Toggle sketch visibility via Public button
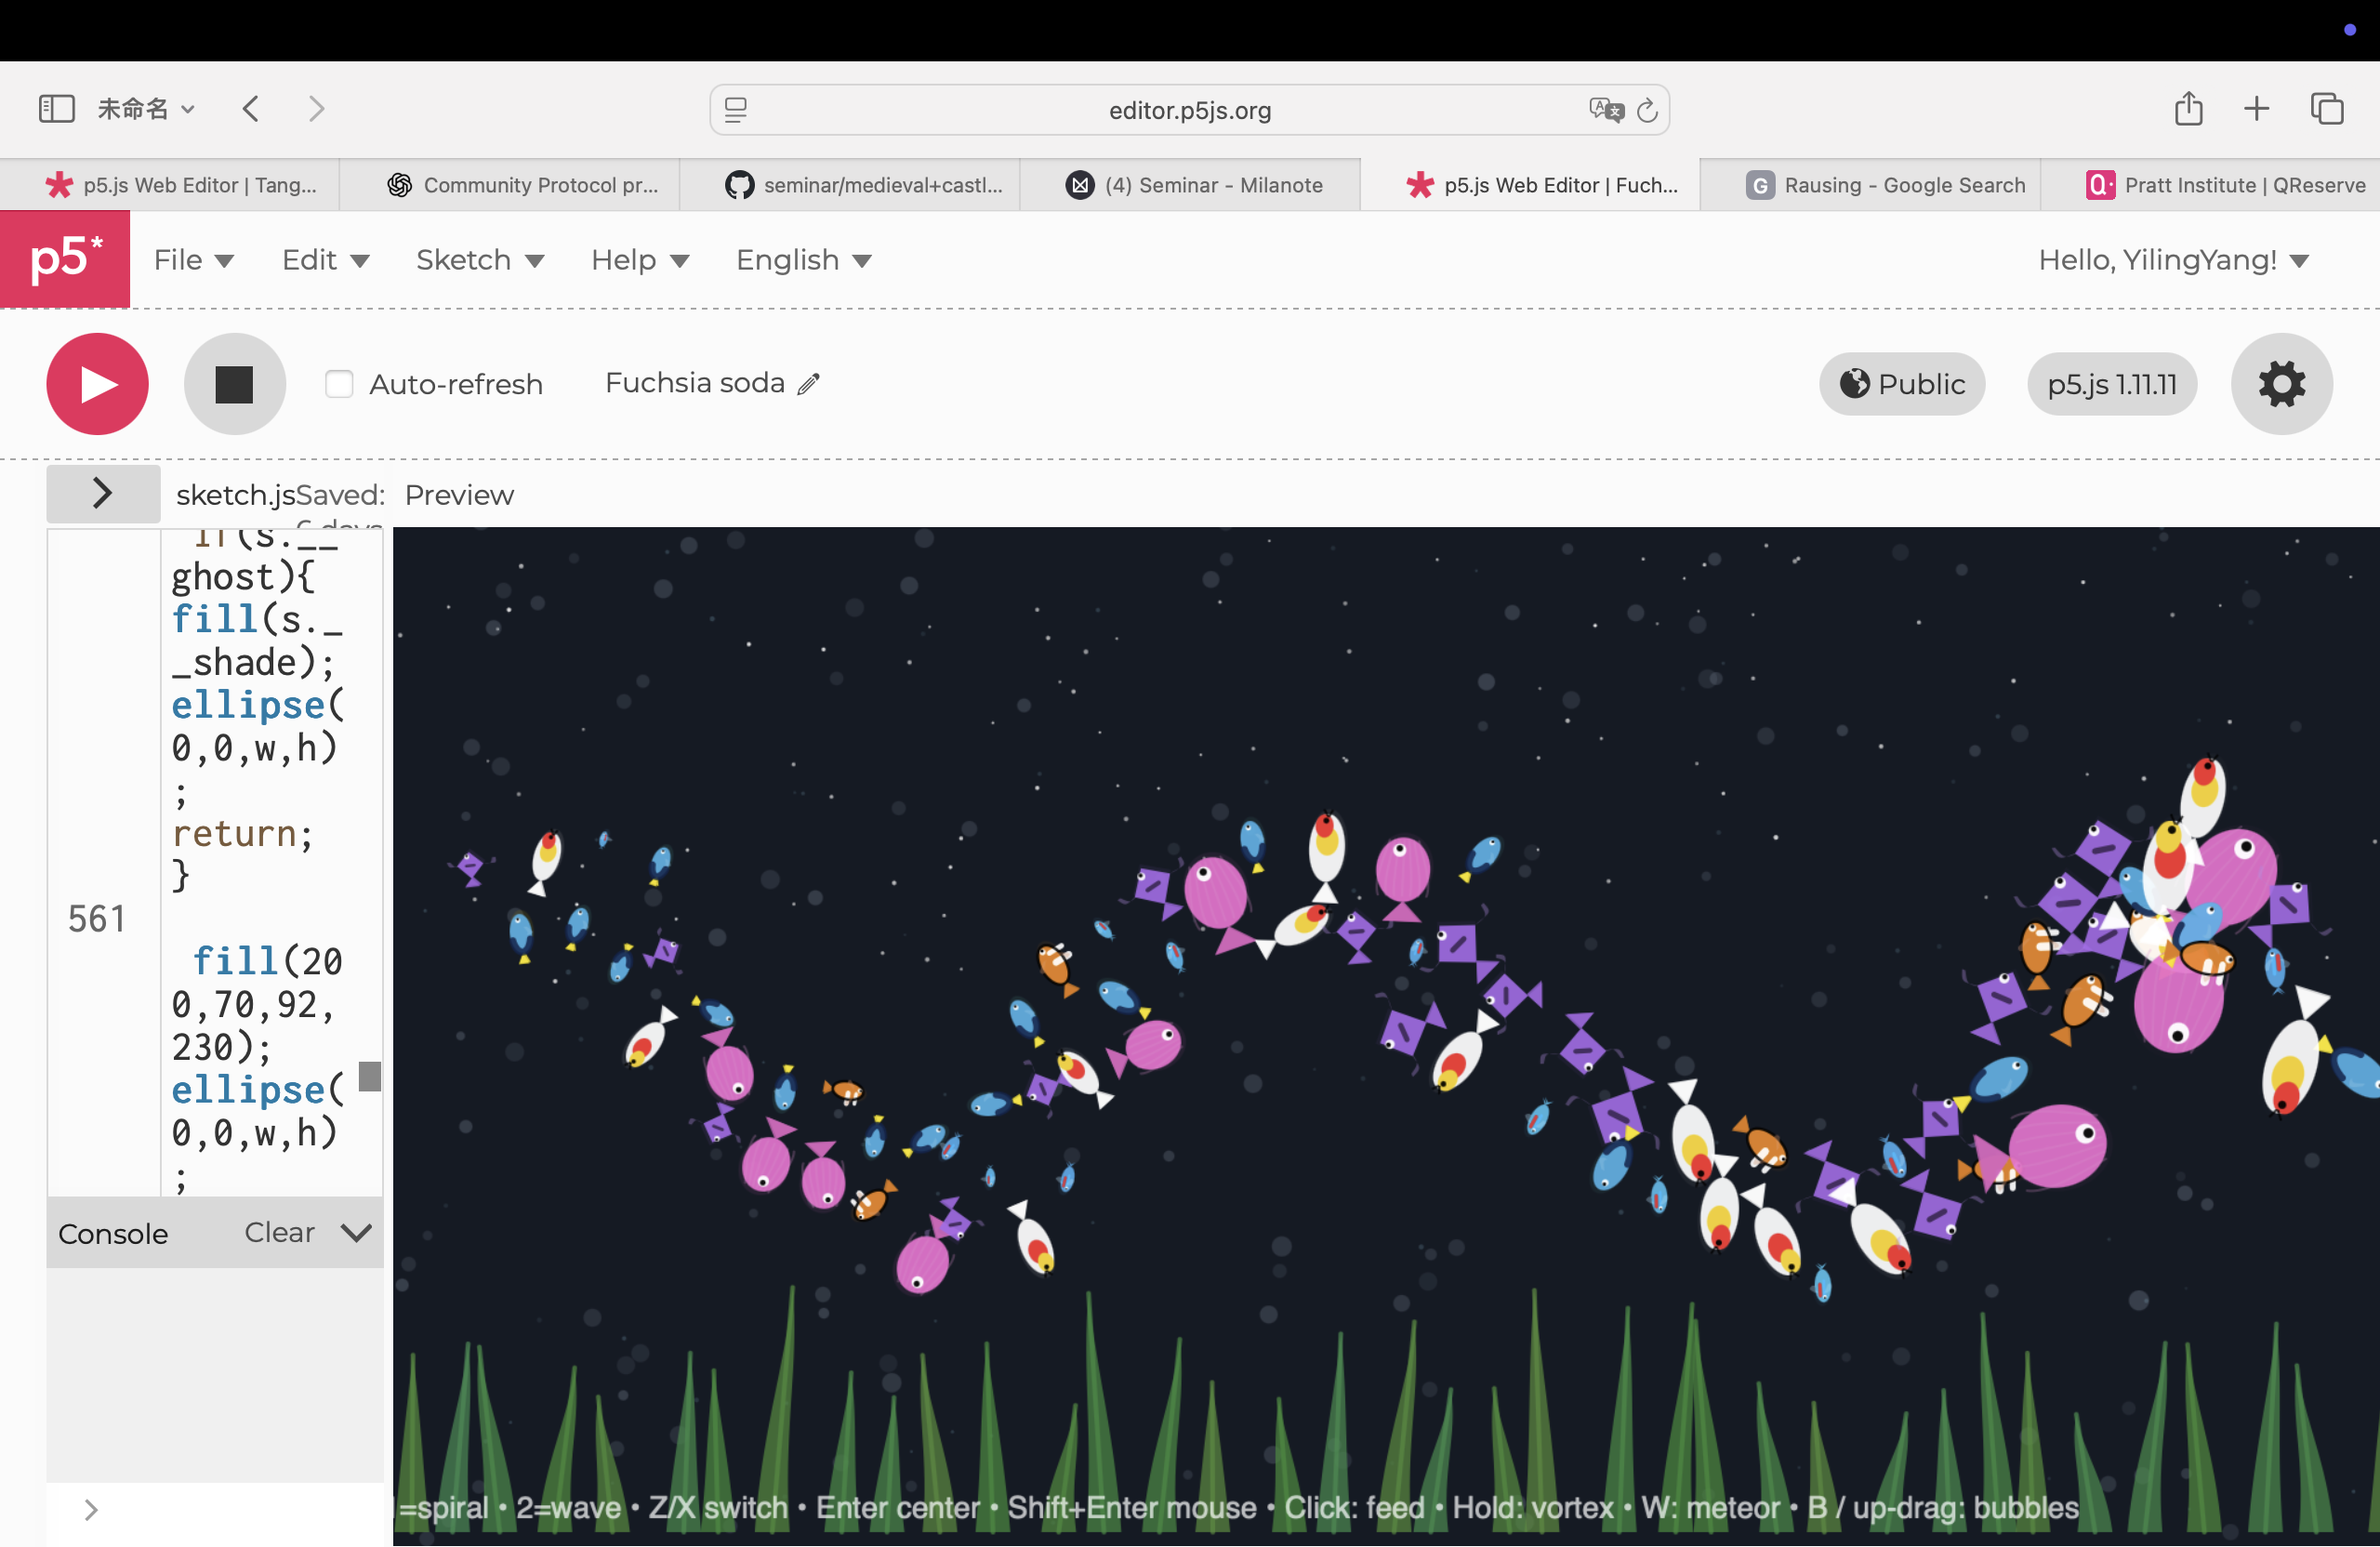This screenshot has height=1547, width=2380. [1901, 384]
